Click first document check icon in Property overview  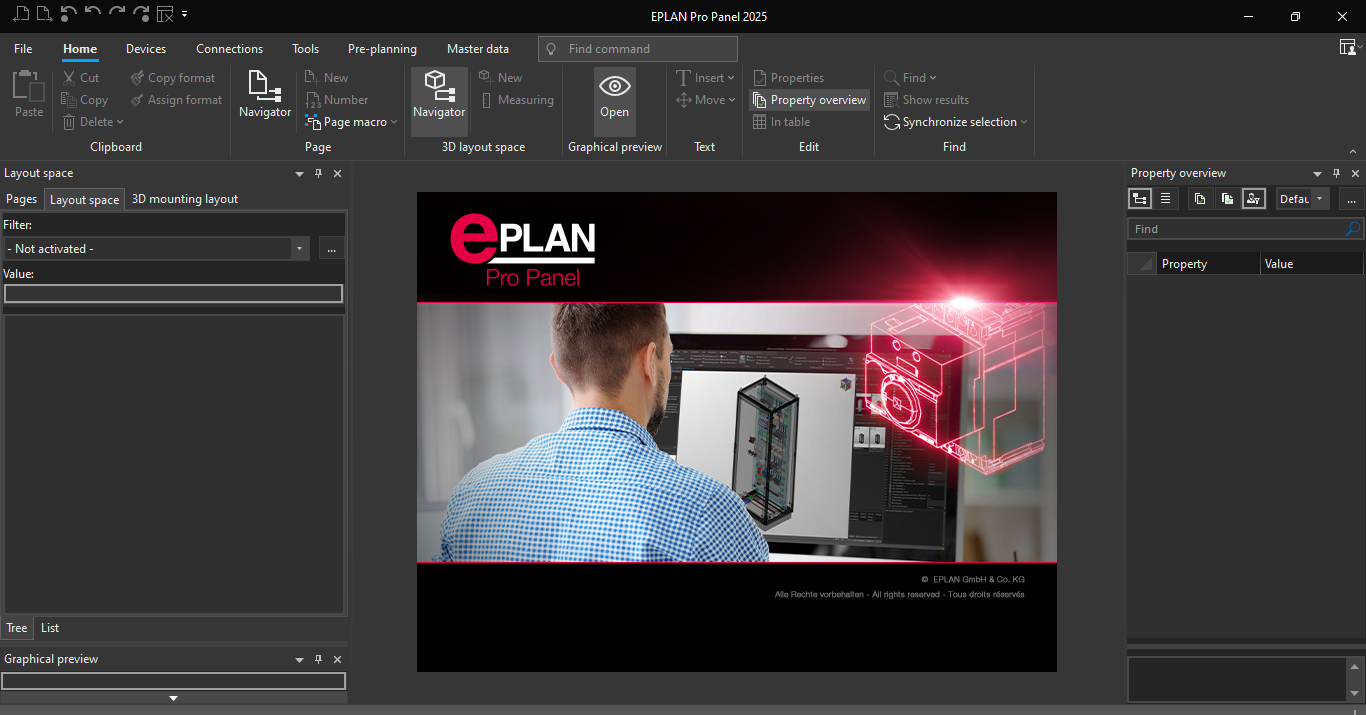[1200, 198]
